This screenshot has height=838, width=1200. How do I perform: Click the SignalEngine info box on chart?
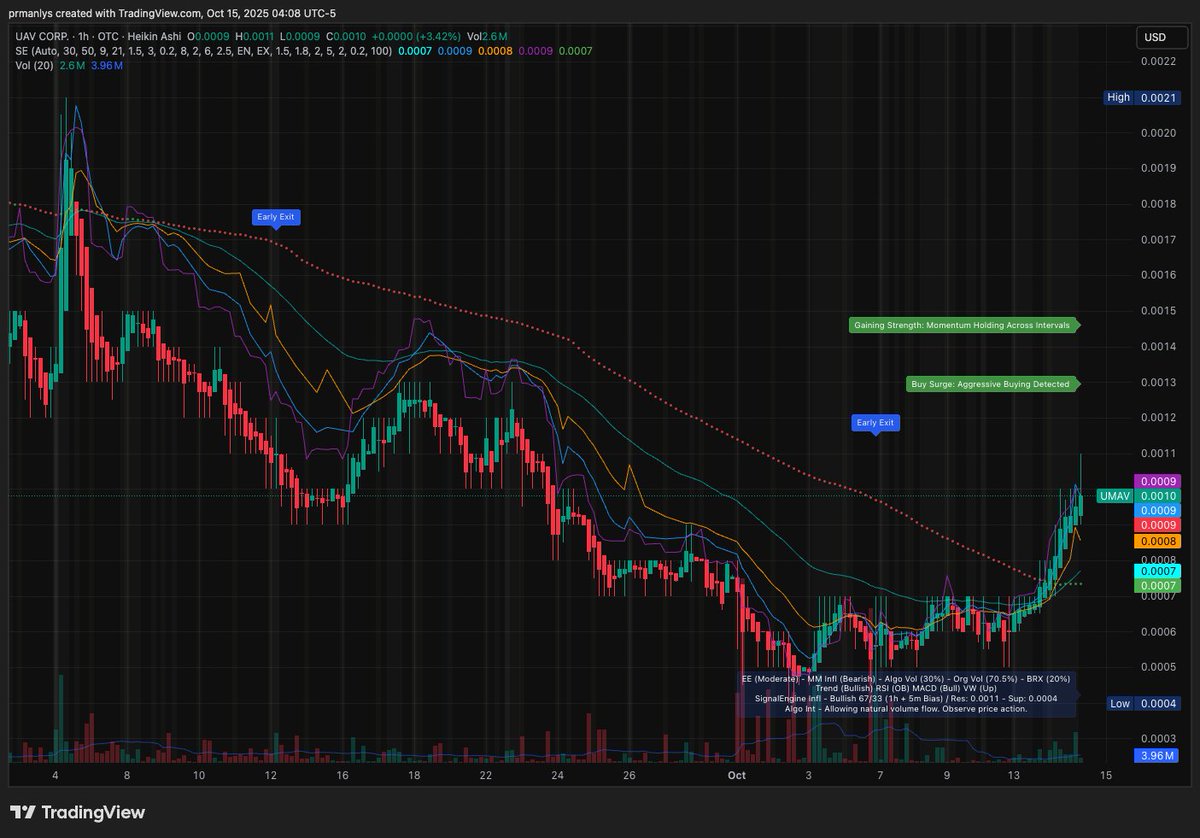point(908,693)
